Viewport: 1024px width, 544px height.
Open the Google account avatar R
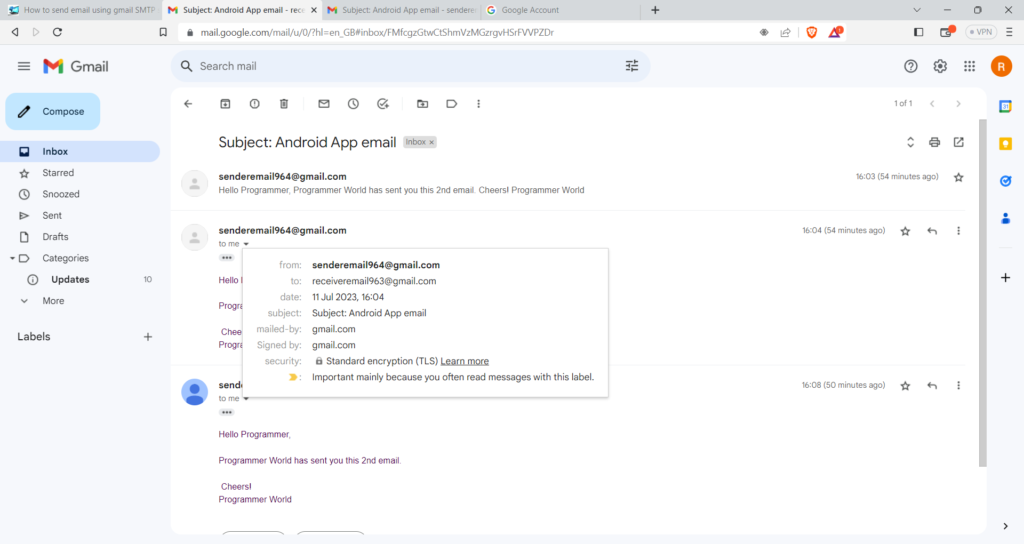1001,66
